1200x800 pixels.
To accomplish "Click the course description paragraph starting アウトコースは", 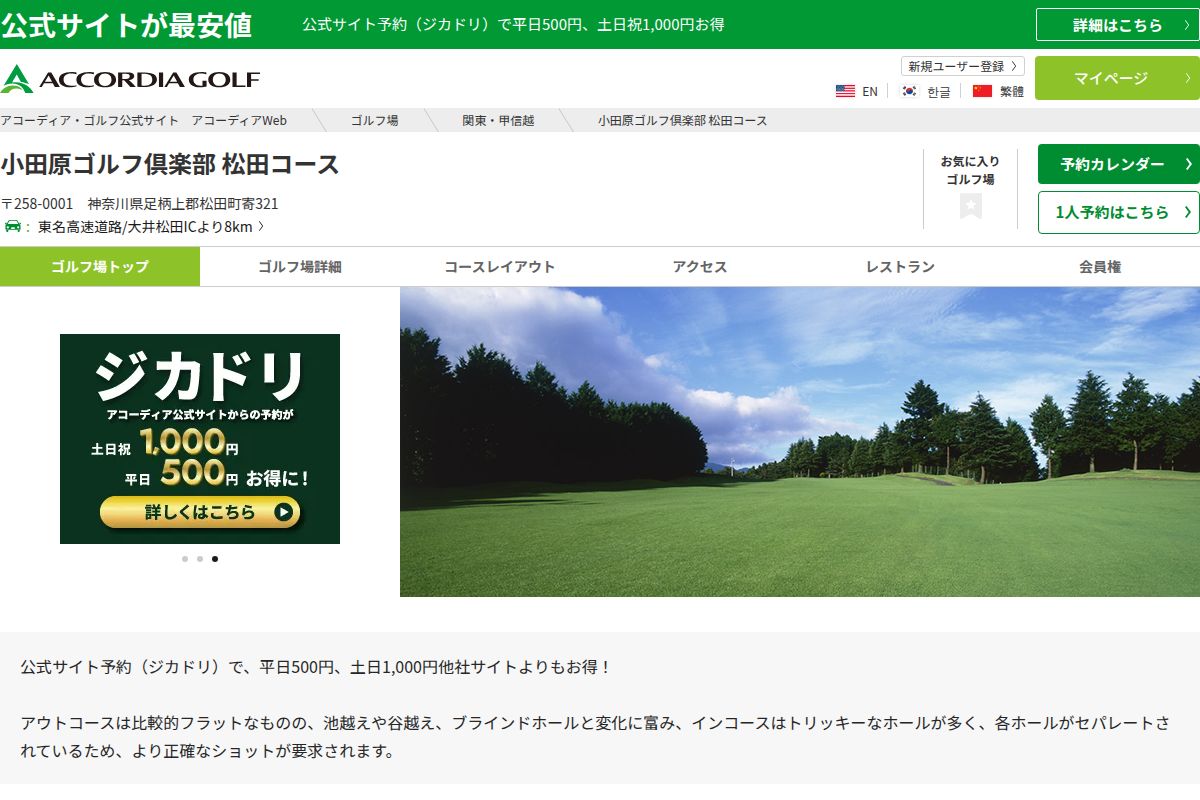I will pyautogui.click(x=595, y=736).
